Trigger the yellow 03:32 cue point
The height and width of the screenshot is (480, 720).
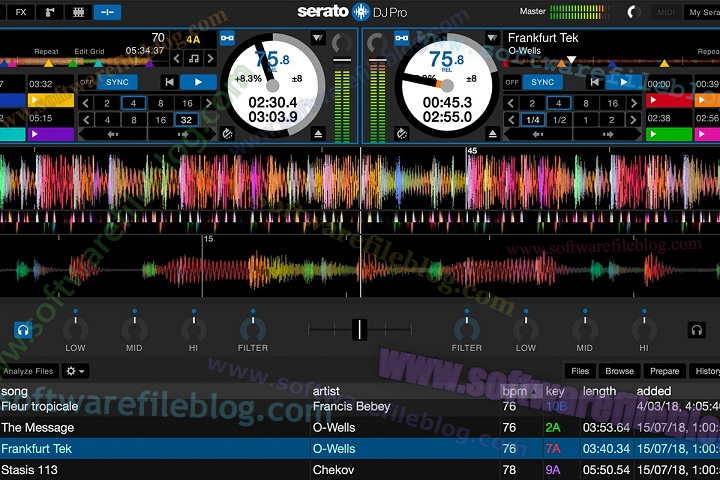tap(51, 100)
